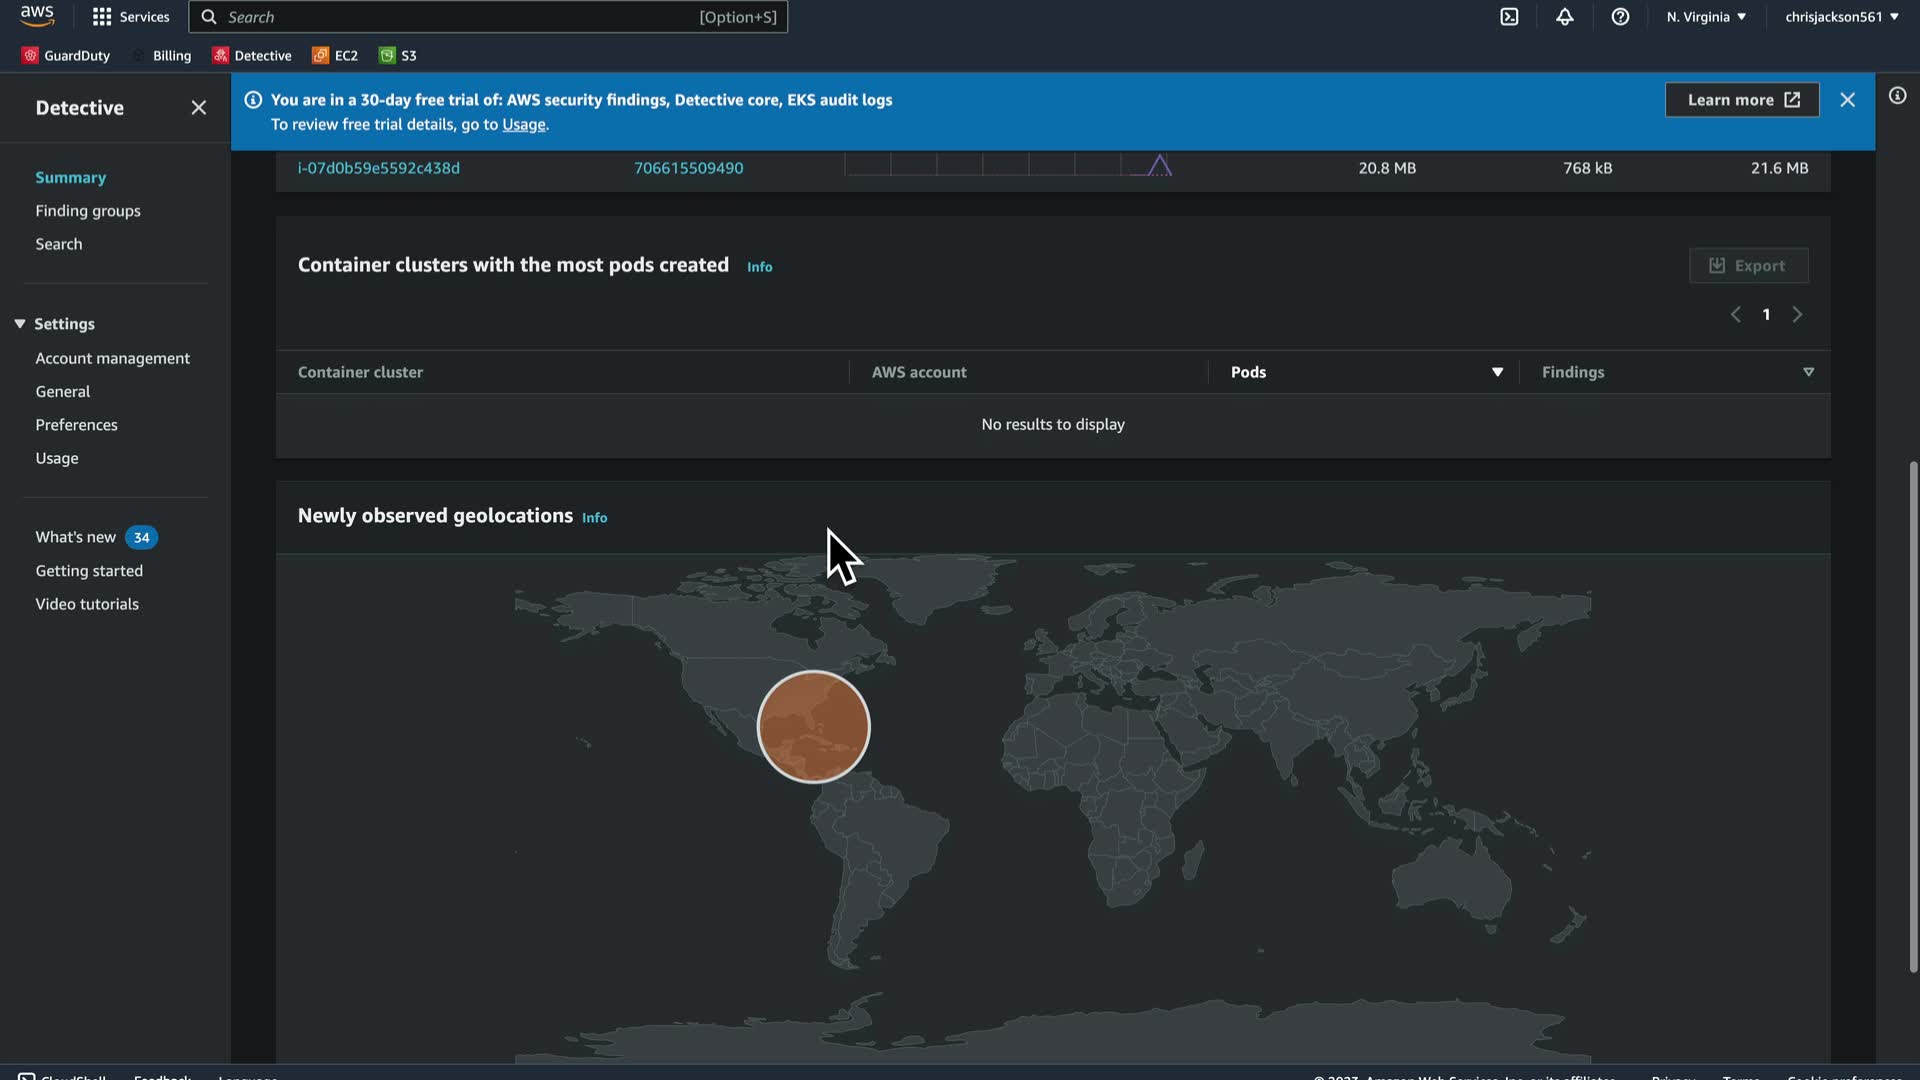This screenshot has width=1920, height=1080.
Task: Click the GuardDuty shortcut icon
Action: [x=30, y=56]
